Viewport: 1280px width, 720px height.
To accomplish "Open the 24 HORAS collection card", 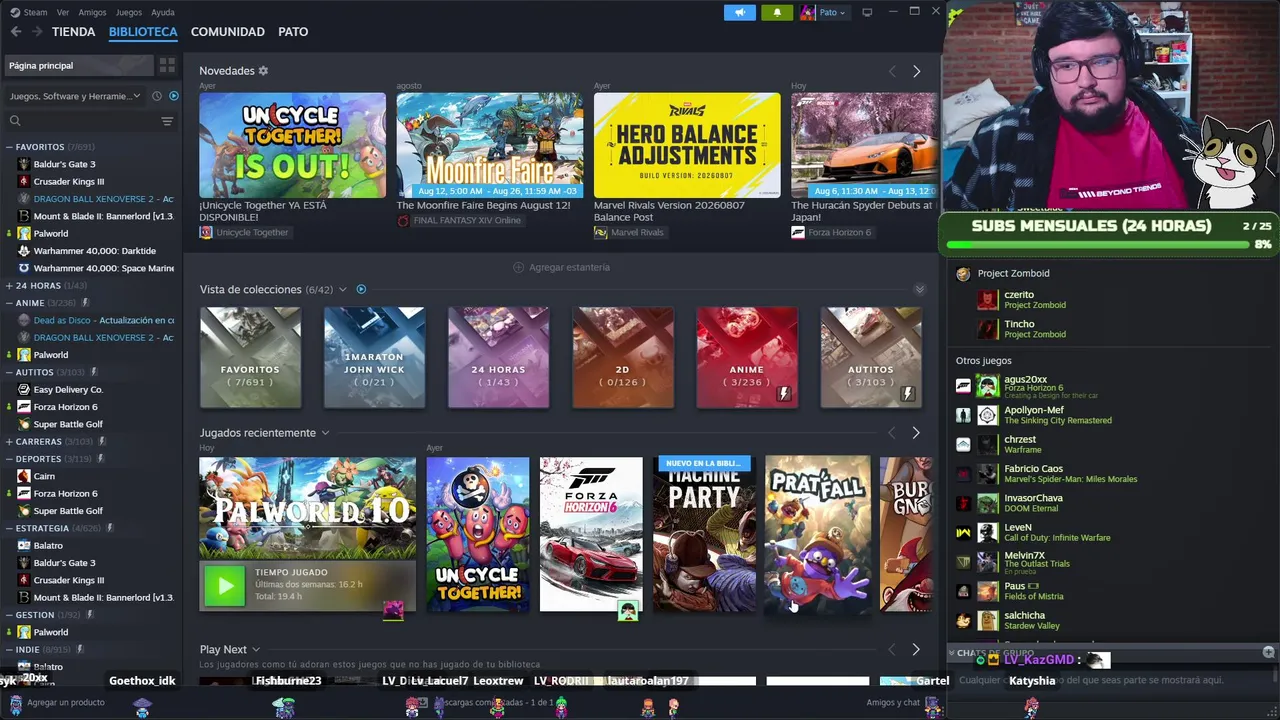I will (498, 357).
